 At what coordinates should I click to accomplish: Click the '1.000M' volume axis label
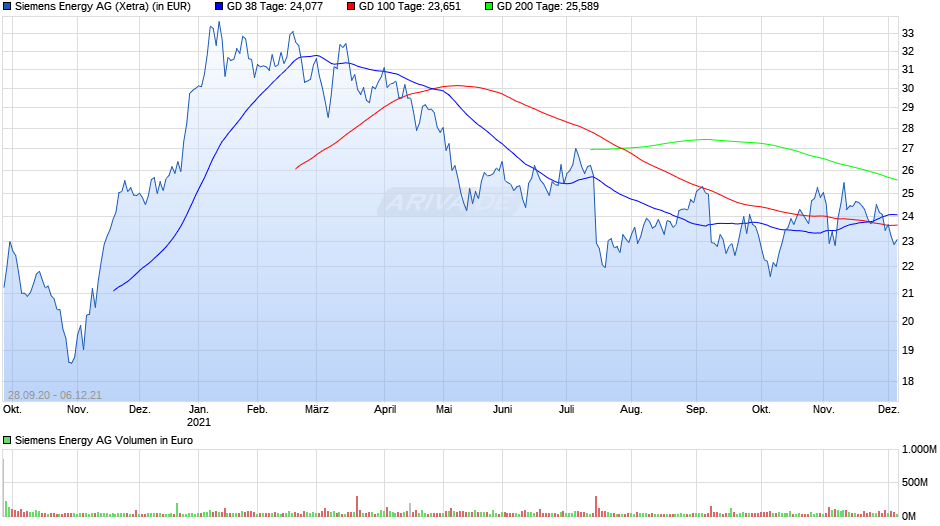[x=919, y=450]
